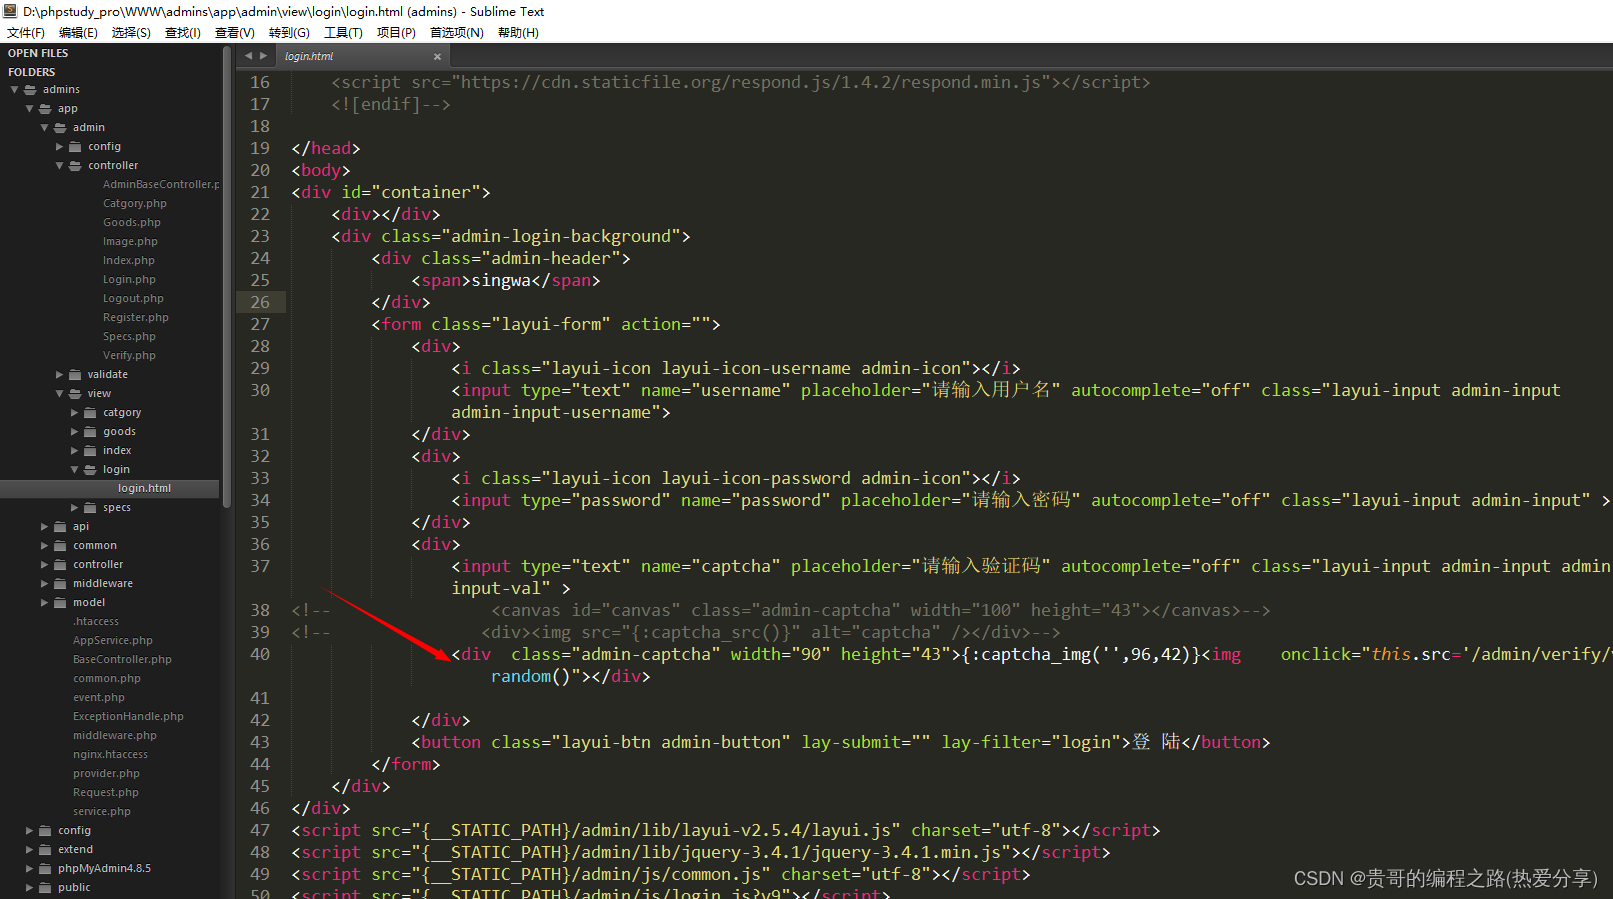The height and width of the screenshot is (899, 1613).
Task: Open AppService.php file
Action: click(113, 640)
